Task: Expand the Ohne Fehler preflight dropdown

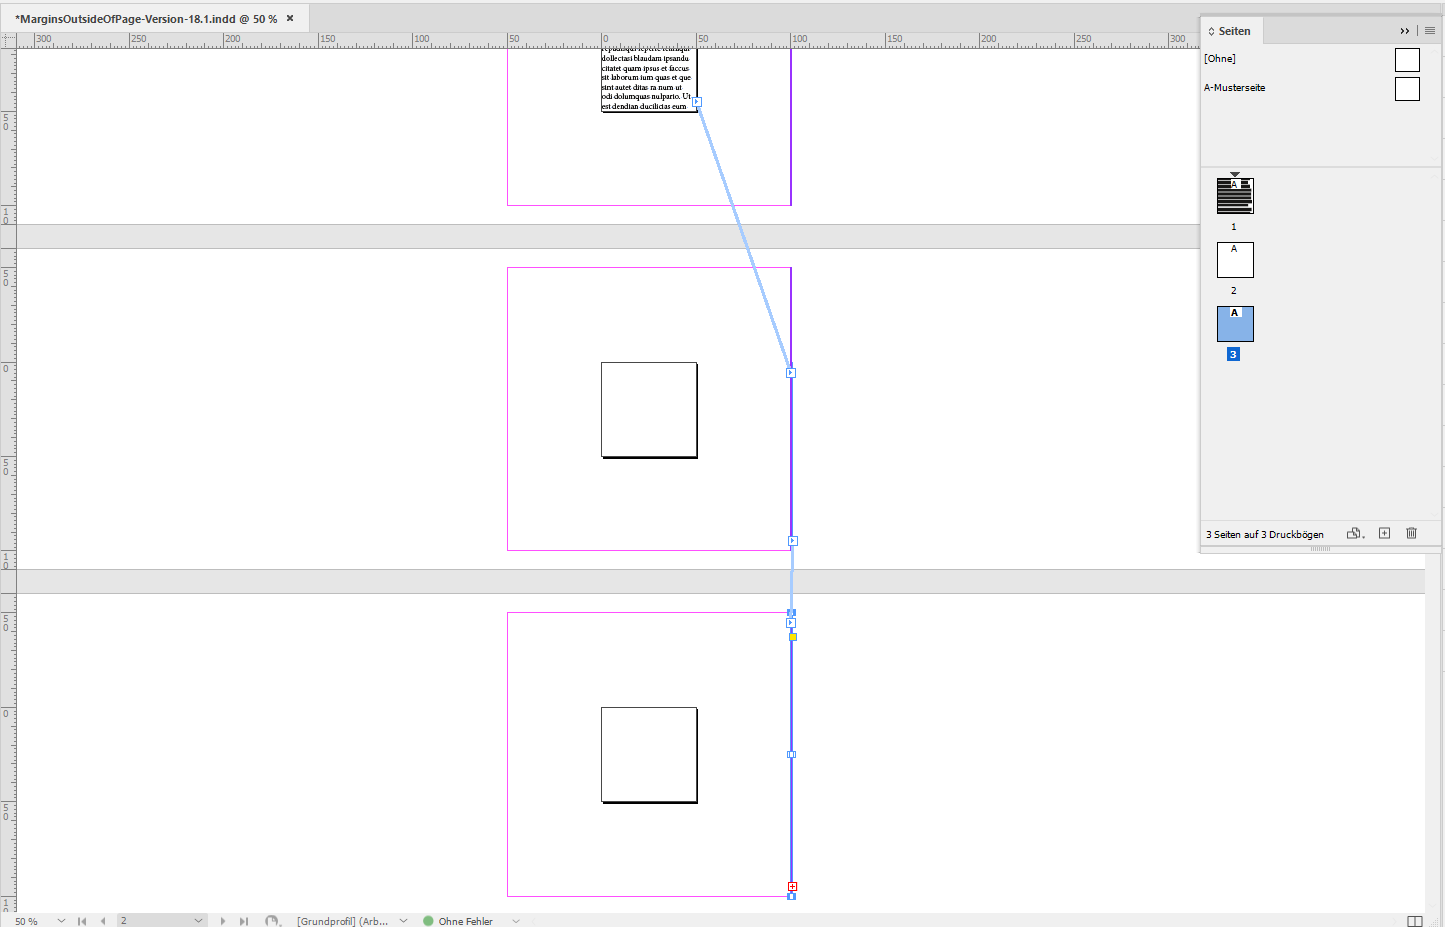Action: 516,921
